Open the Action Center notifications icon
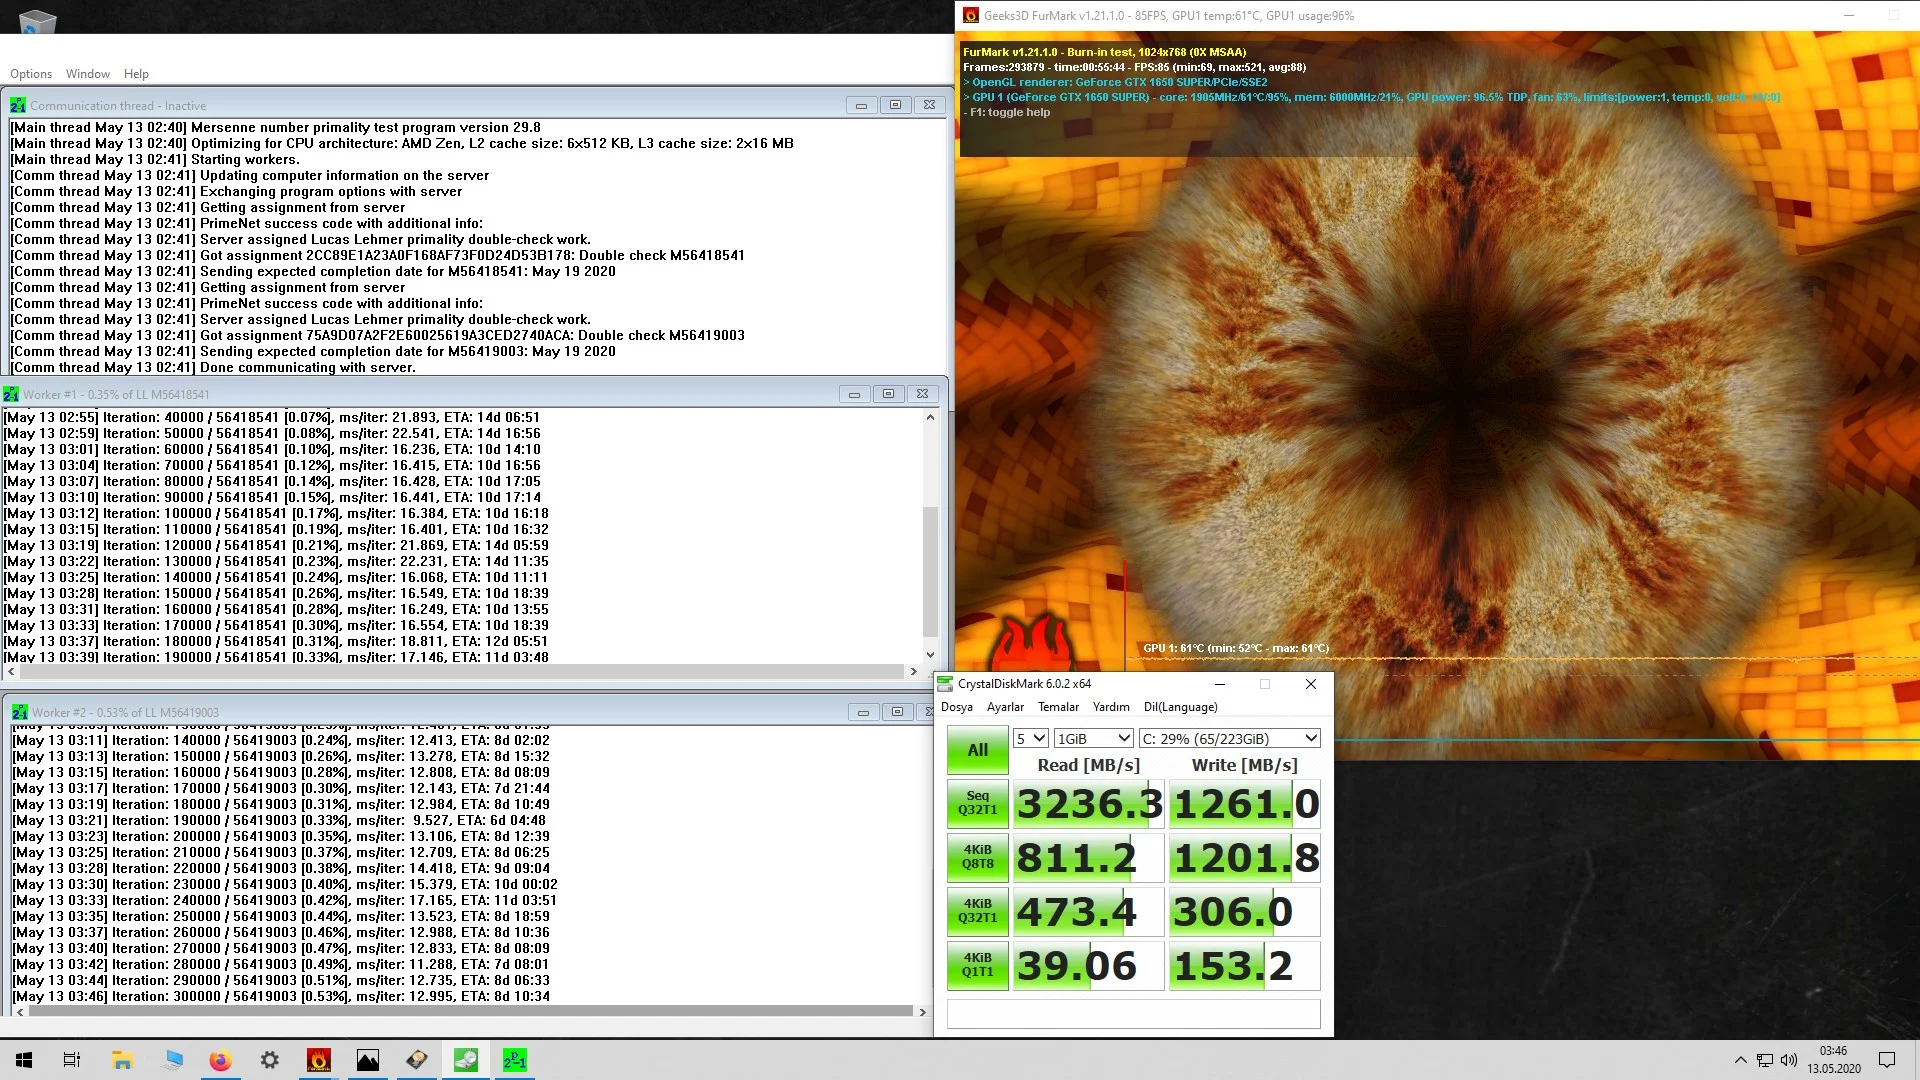This screenshot has width=1920, height=1080. [1887, 1060]
